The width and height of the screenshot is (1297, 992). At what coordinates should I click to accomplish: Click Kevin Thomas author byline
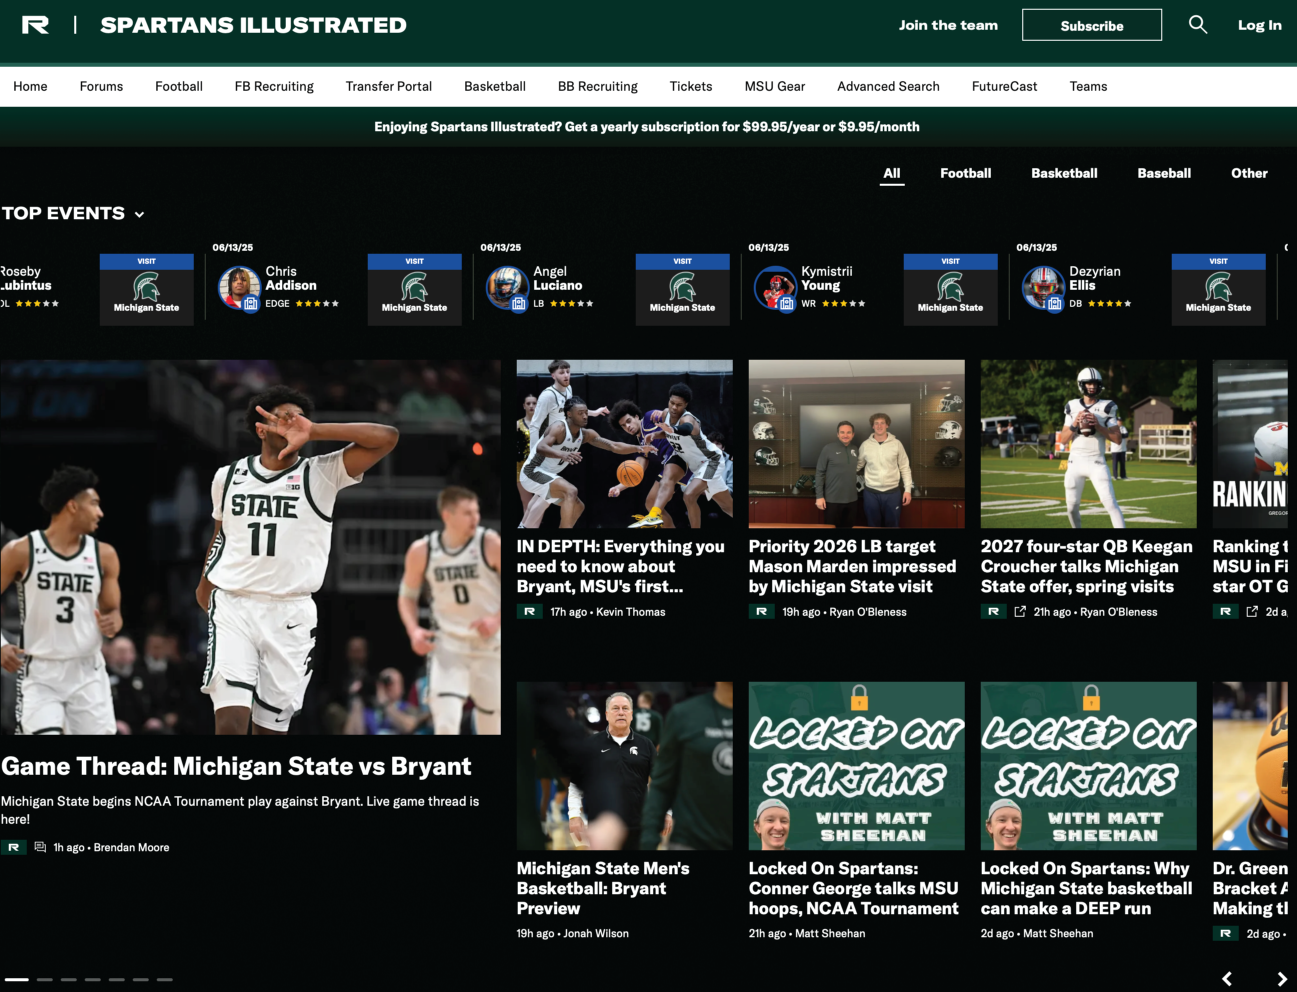[x=630, y=611]
